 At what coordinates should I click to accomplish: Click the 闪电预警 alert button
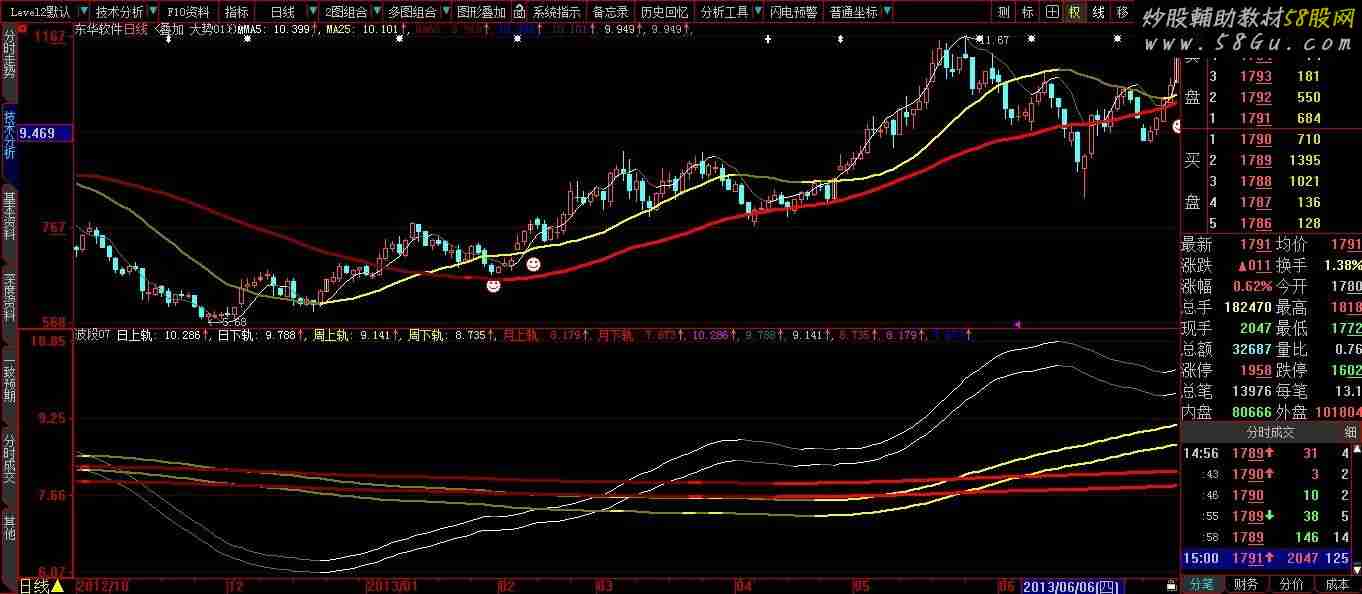click(794, 12)
